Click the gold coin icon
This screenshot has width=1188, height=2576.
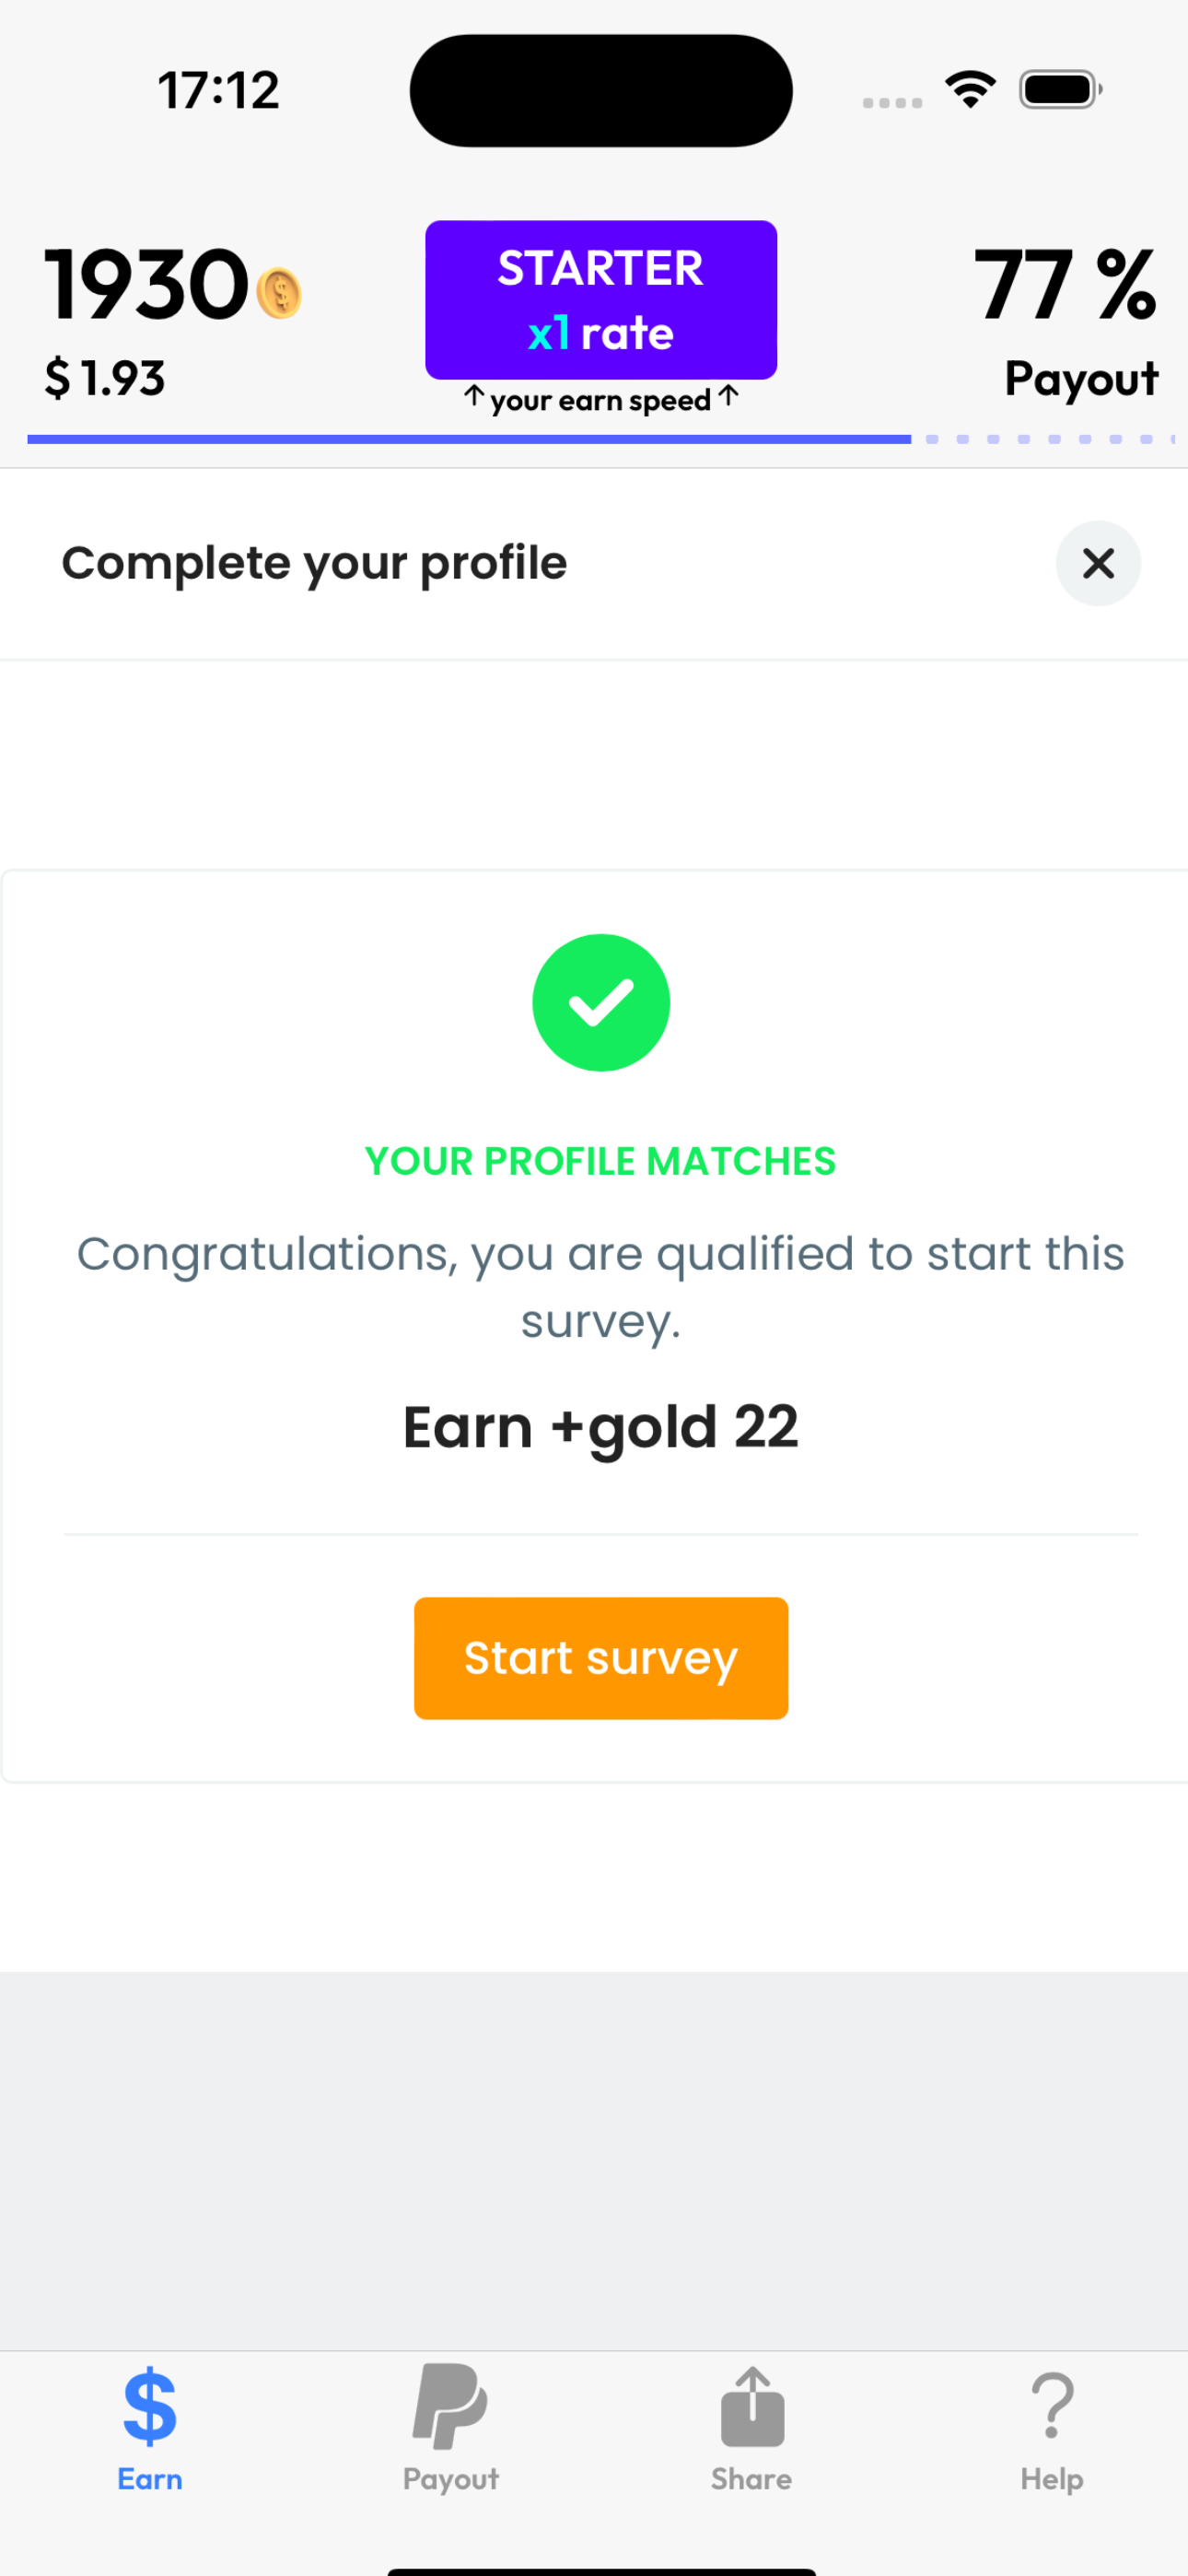(279, 294)
